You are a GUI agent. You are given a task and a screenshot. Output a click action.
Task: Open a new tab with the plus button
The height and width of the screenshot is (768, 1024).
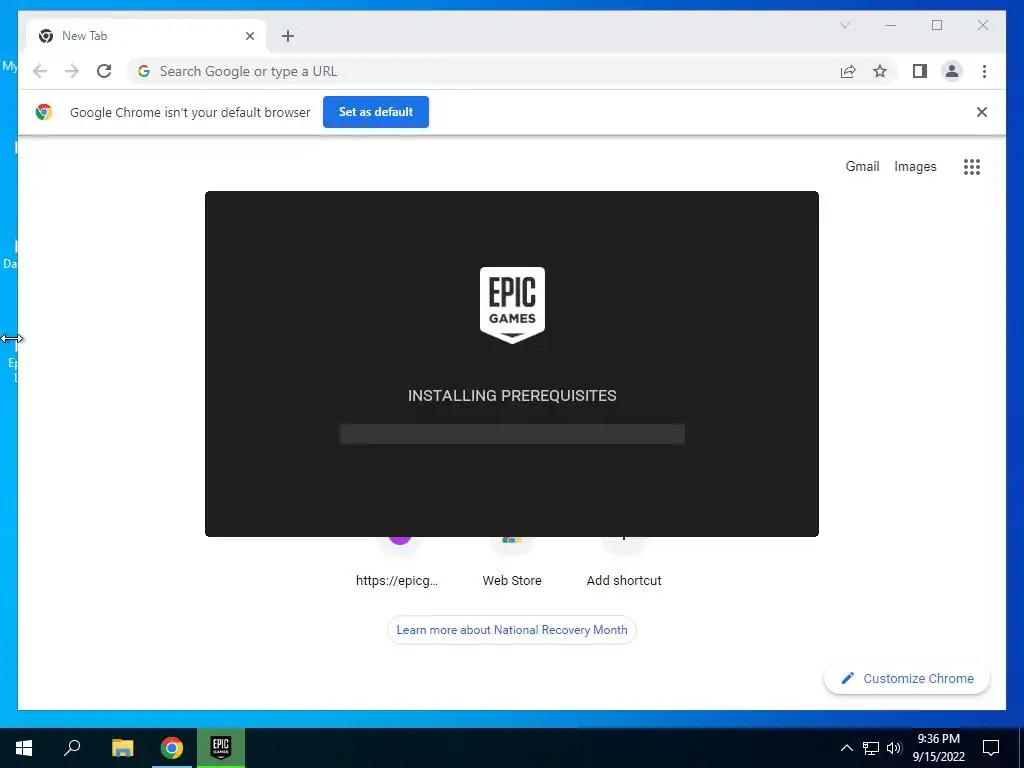pyautogui.click(x=287, y=36)
